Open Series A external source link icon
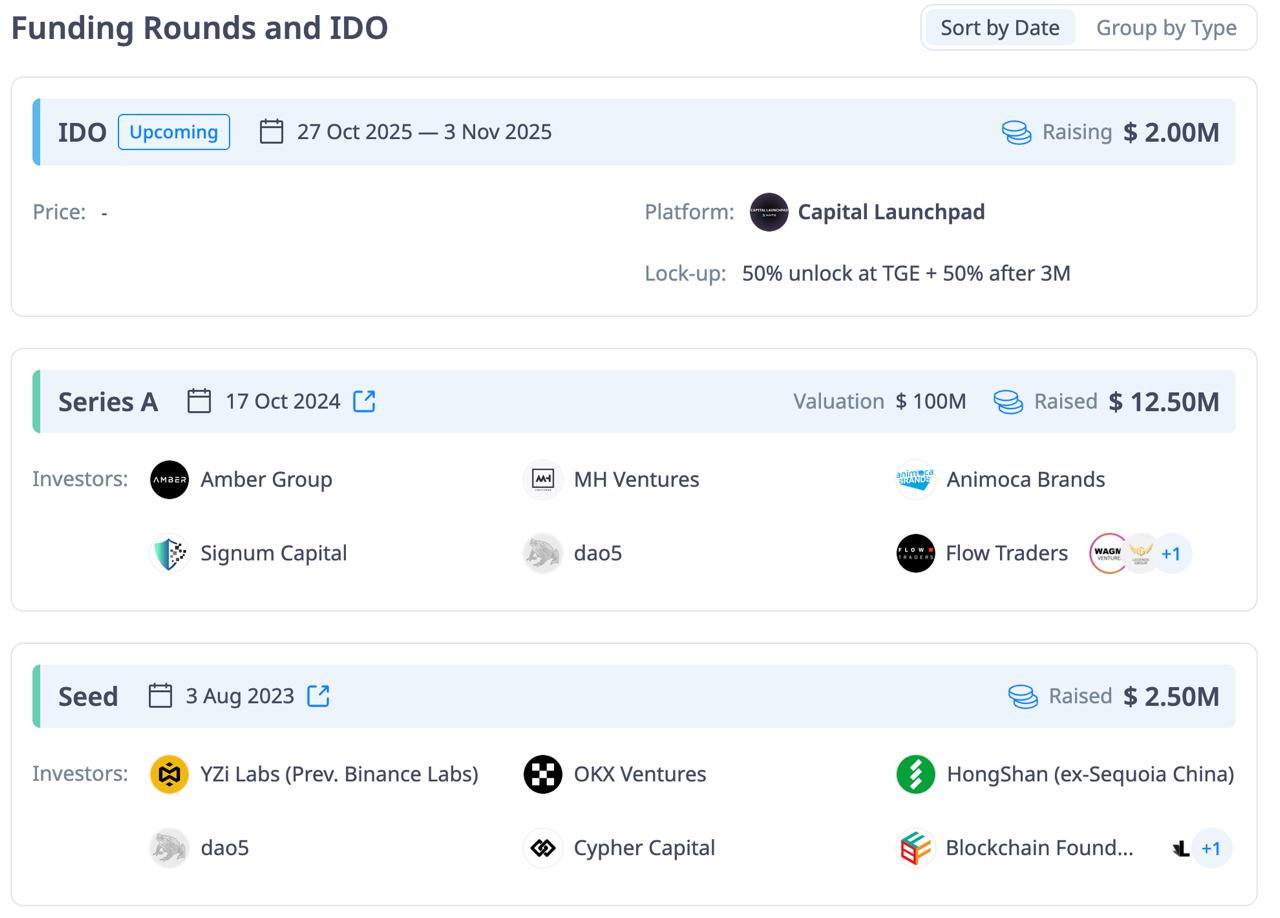The image size is (1280, 918). tap(365, 401)
